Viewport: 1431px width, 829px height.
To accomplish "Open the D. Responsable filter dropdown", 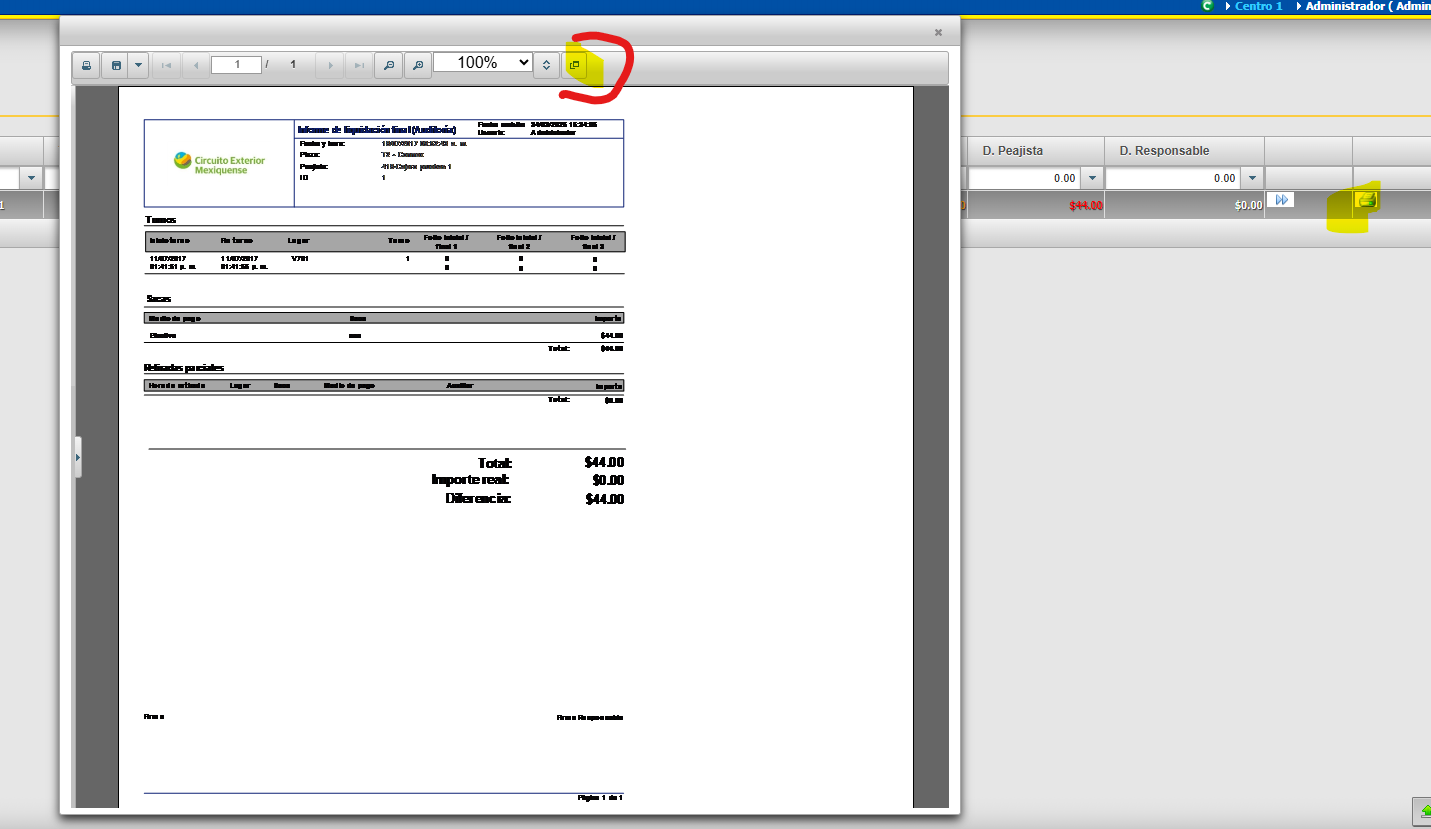I will click(1251, 178).
